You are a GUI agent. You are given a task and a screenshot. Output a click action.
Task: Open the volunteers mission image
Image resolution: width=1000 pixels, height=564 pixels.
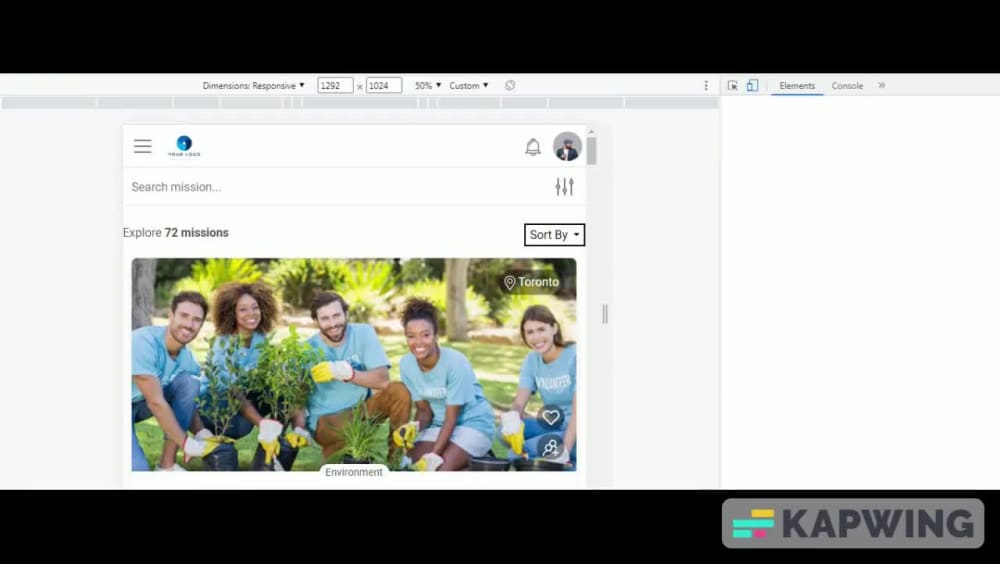(354, 364)
